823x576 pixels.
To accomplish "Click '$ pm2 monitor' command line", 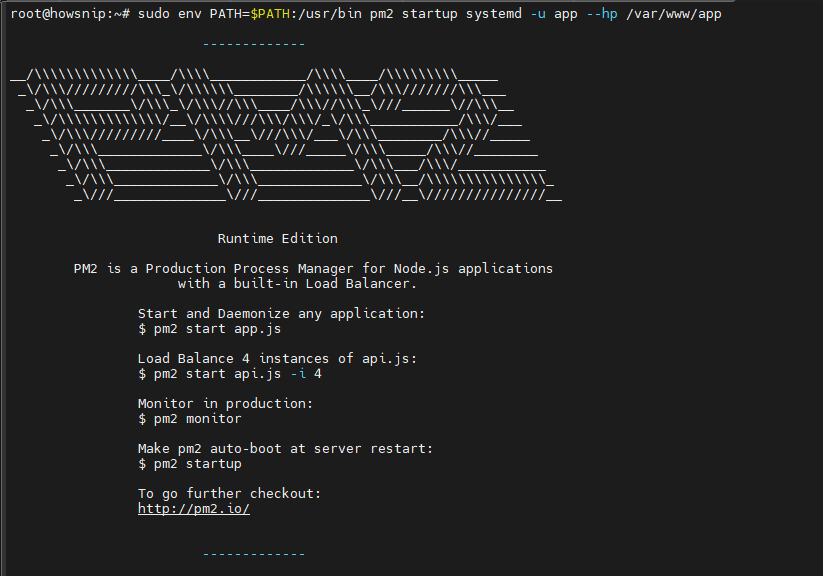I will coord(189,419).
